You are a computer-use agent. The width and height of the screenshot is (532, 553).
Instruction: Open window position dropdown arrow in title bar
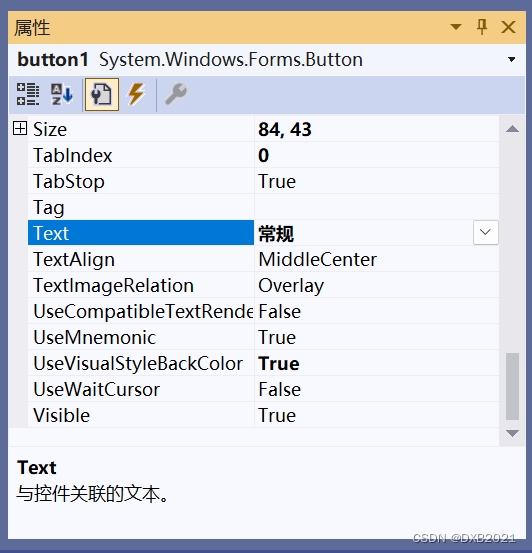[x=456, y=27]
